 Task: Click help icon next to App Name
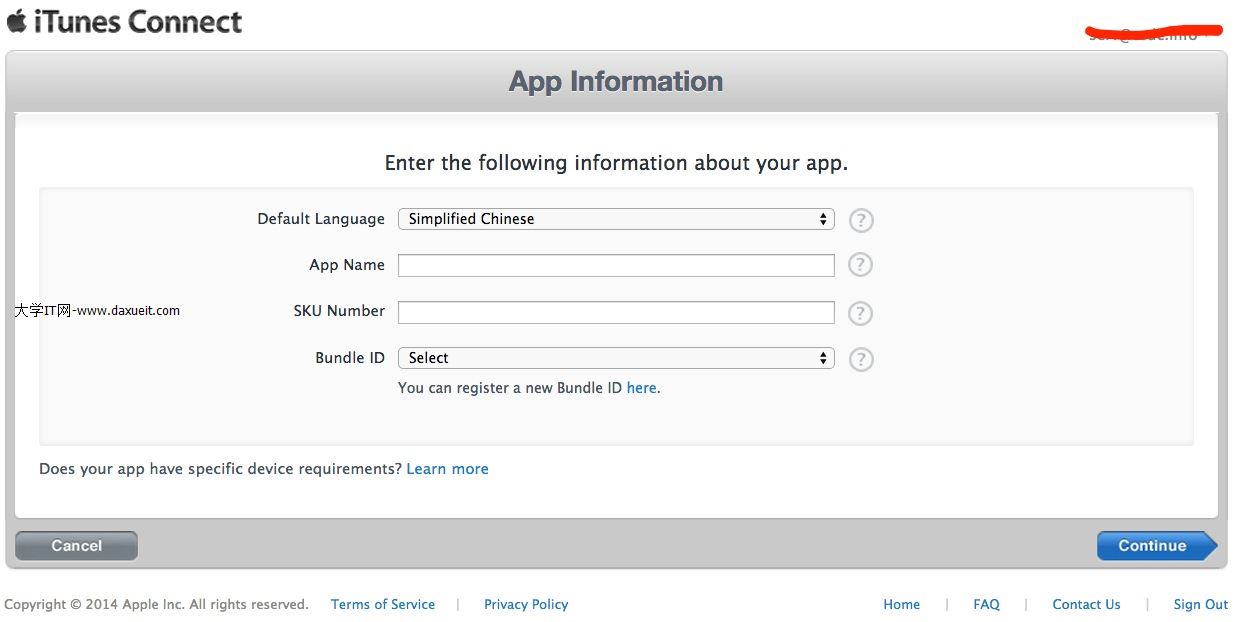coord(860,265)
